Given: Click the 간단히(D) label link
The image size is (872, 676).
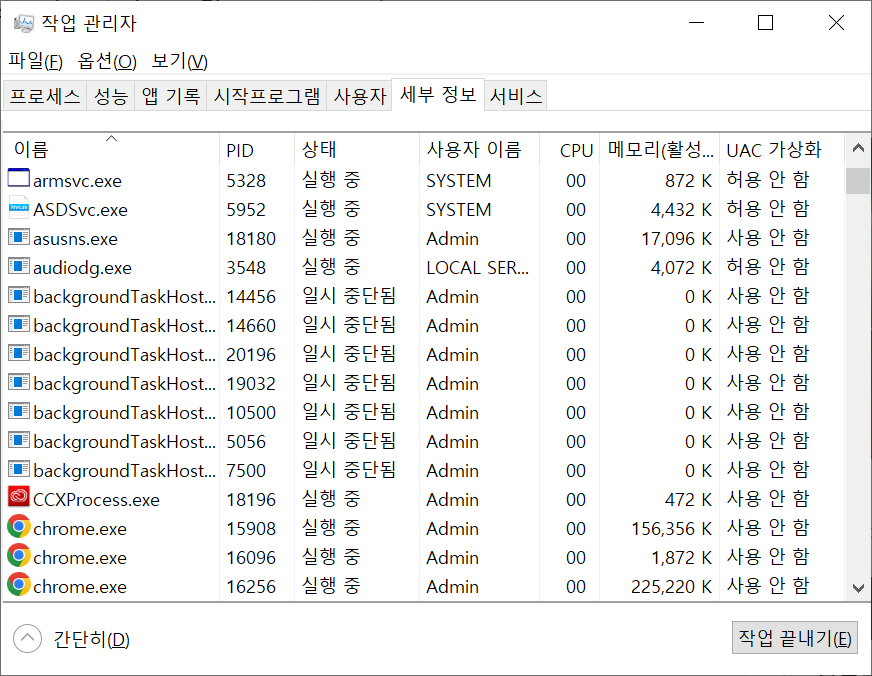Looking at the screenshot, I should click(x=92, y=639).
